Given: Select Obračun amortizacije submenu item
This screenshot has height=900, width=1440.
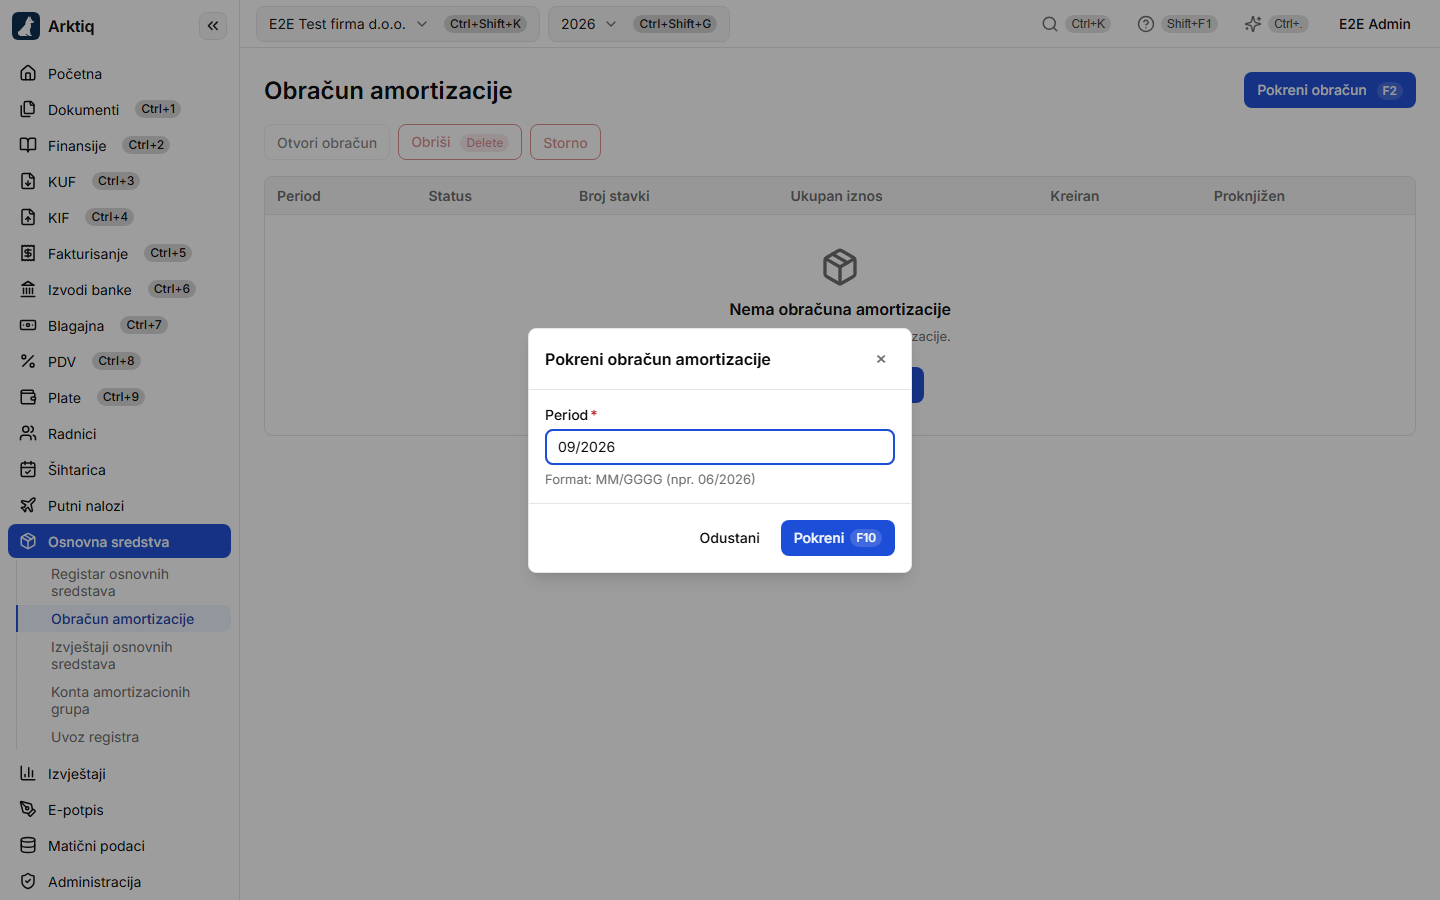Looking at the screenshot, I should (x=123, y=619).
